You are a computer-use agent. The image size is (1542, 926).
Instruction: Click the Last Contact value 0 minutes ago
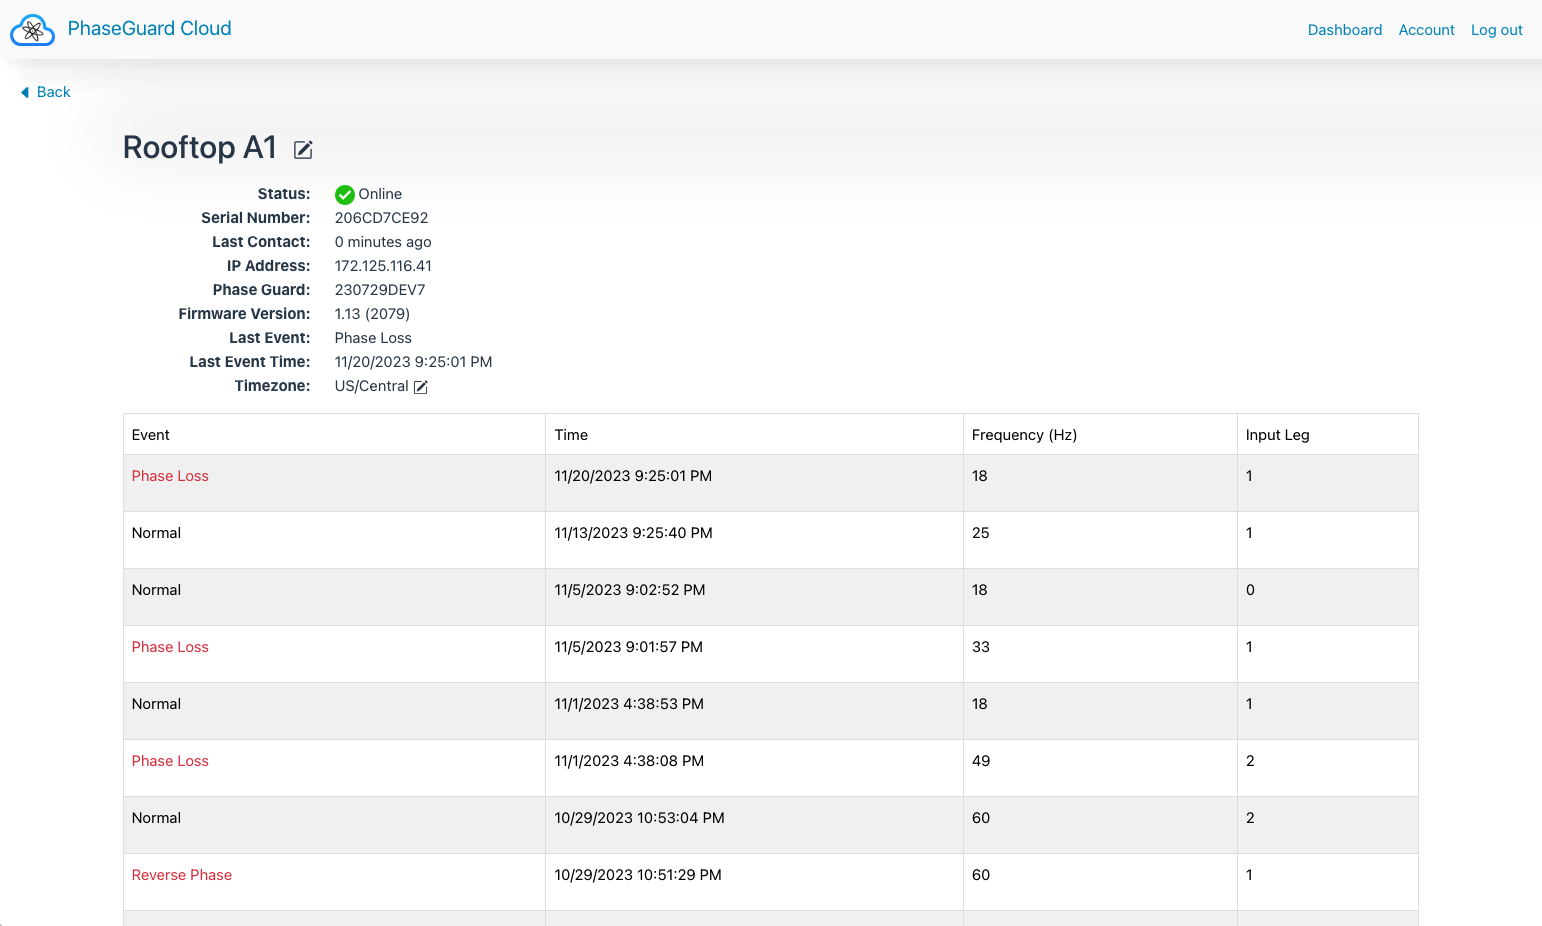pyautogui.click(x=383, y=242)
